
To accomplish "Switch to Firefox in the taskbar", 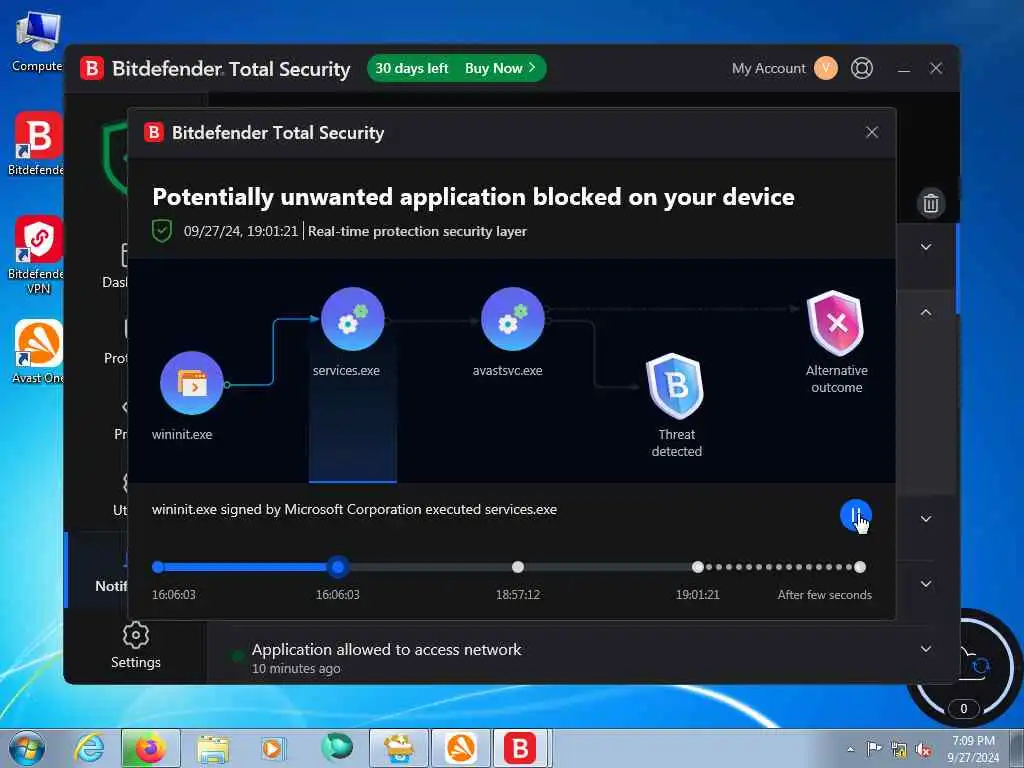I will [x=151, y=748].
